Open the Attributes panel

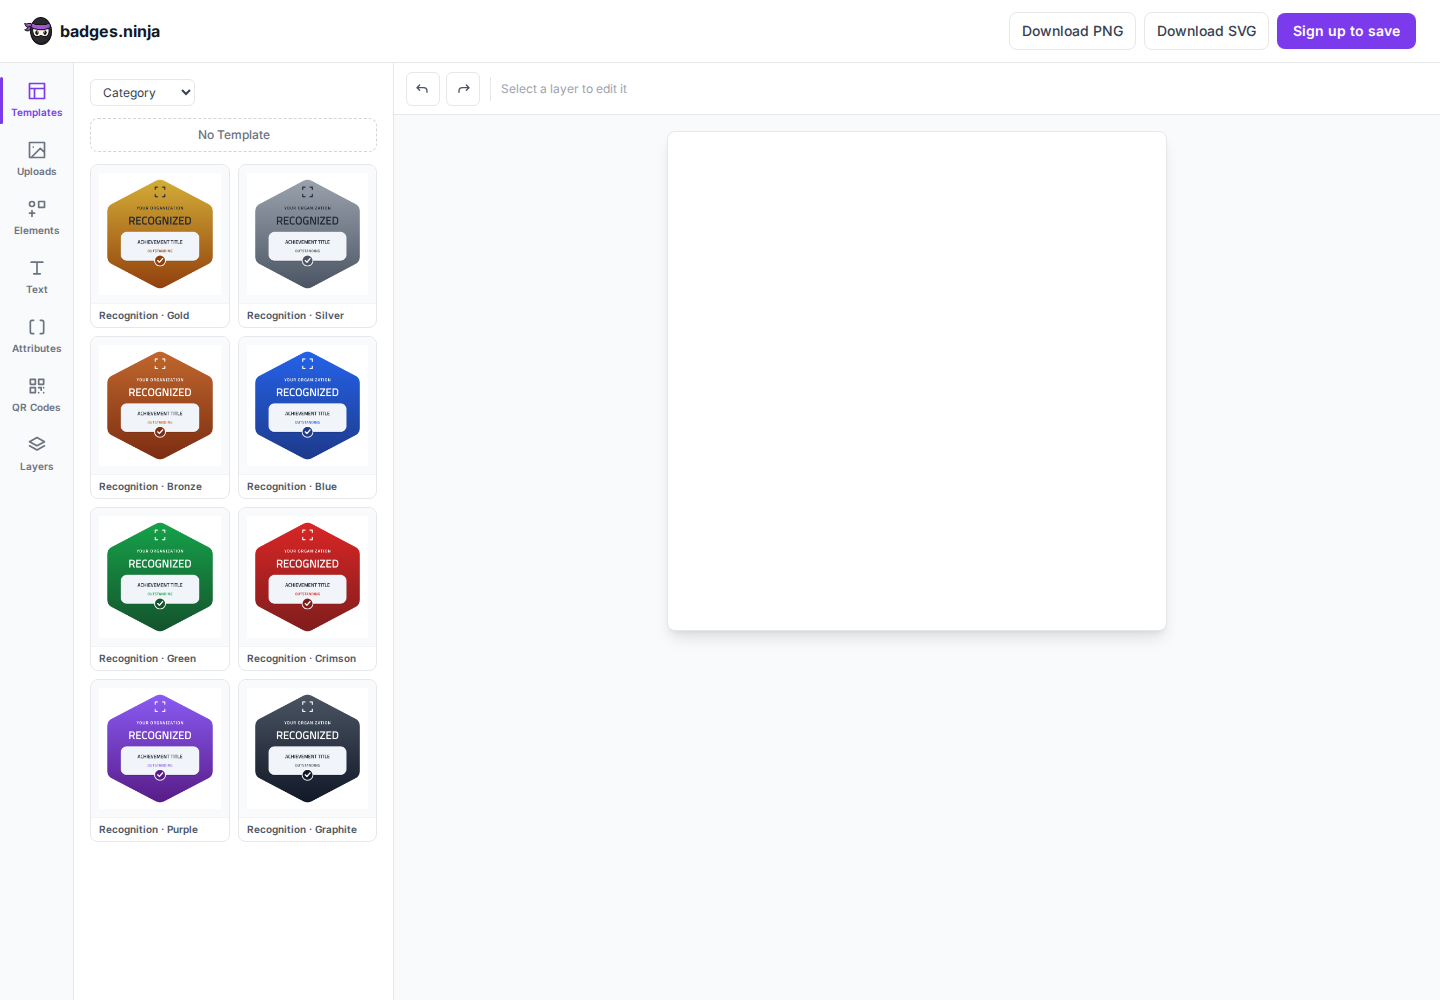click(37, 336)
